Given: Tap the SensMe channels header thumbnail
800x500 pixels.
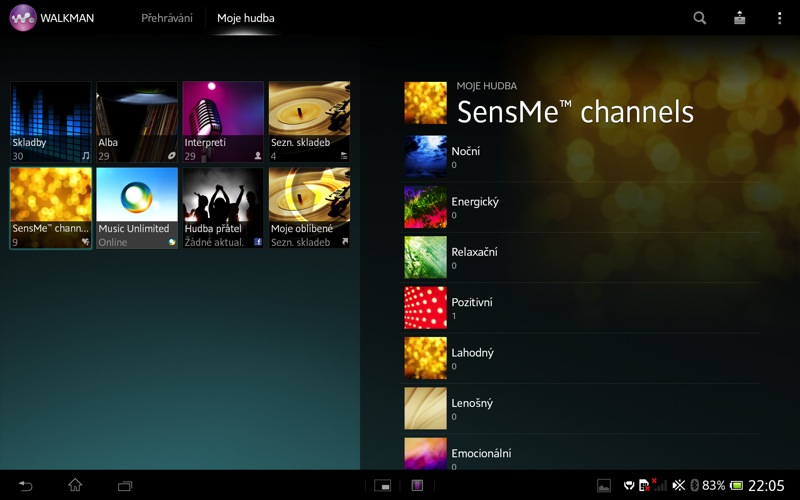Looking at the screenshot, I should 426,103.
